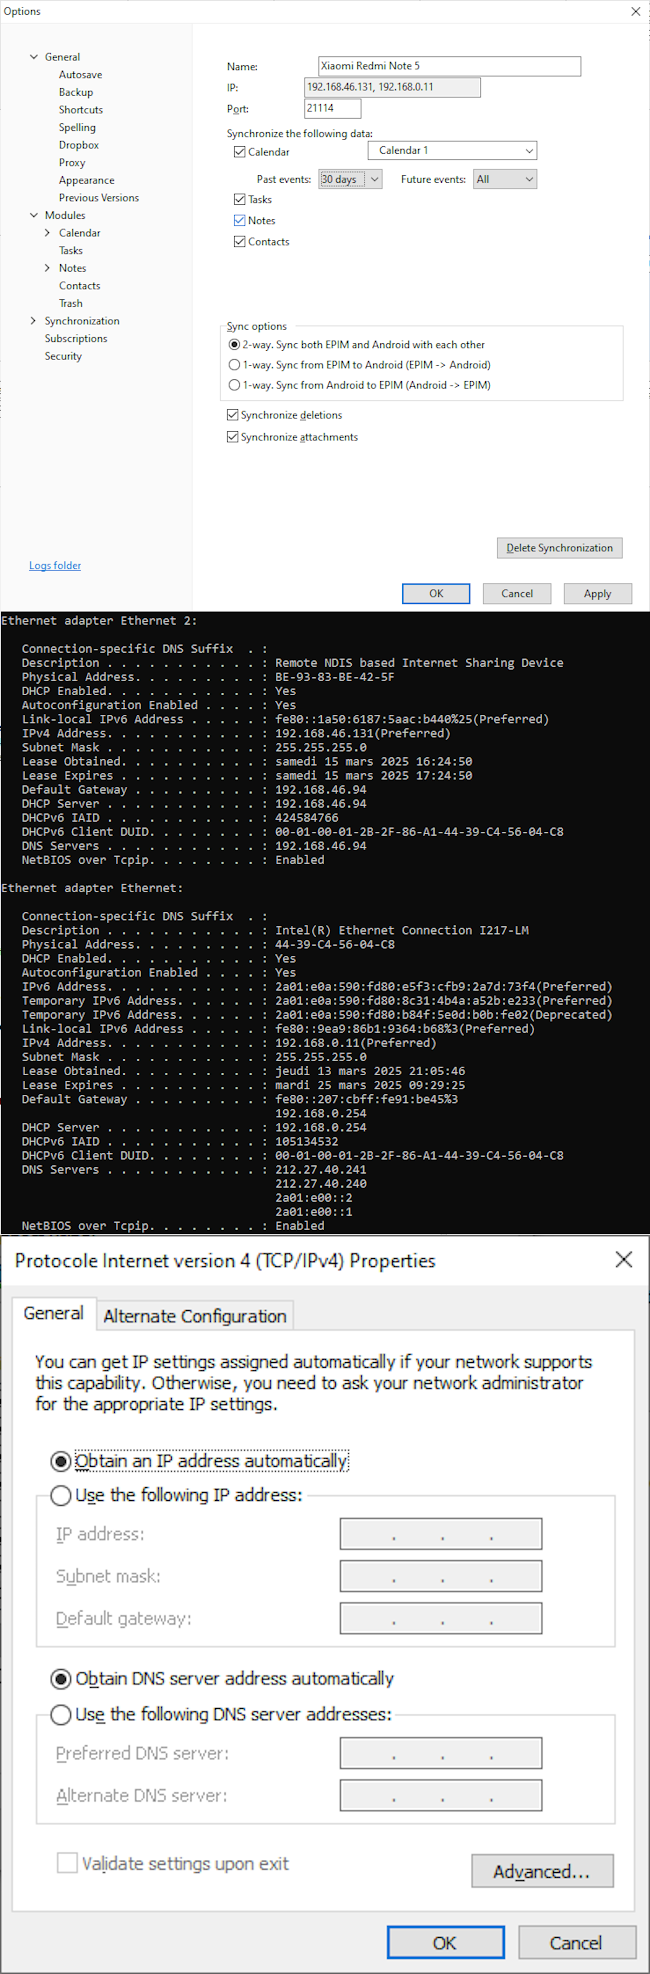Viewport: 650px width, 1974px height.
Task: Collapse the General tree node
Action: [x=34, y=57]
